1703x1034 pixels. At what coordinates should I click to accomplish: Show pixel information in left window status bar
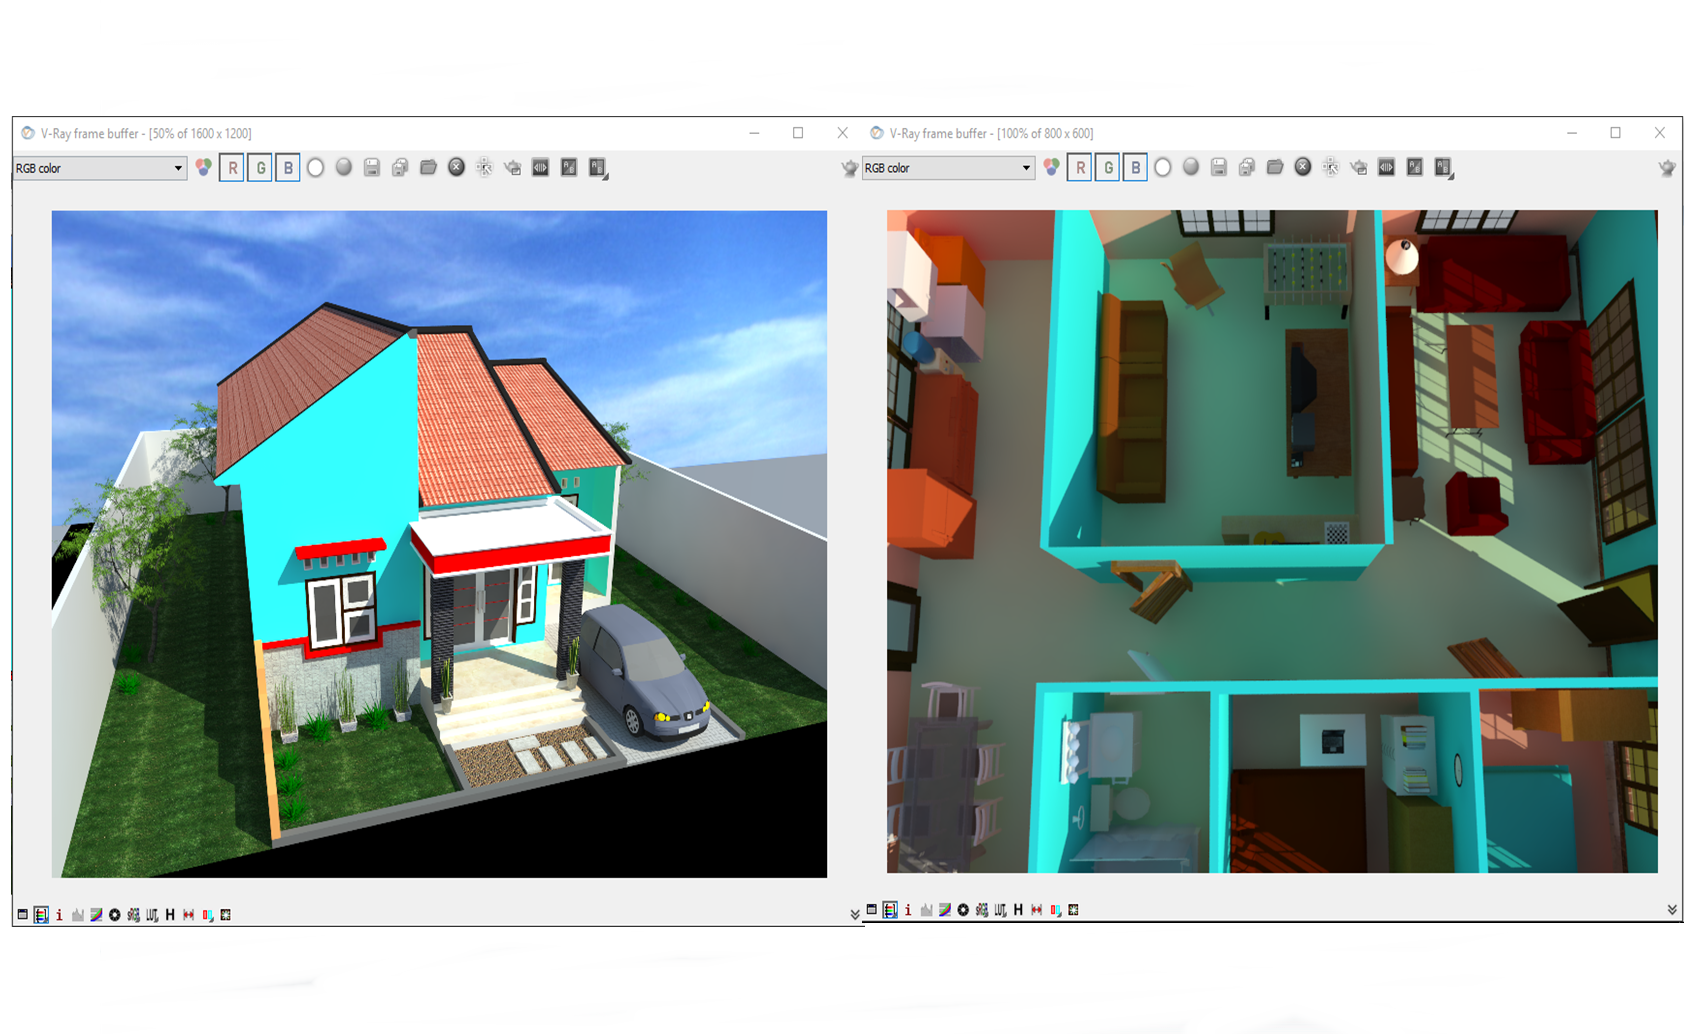click(59, 915)
